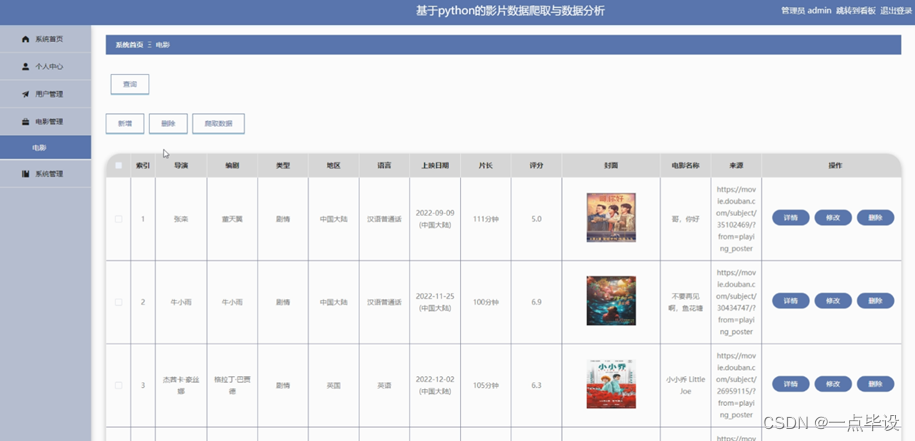The height and width of the screenshot is (441, 915).
Task: Click the briefcase icon beside 电影管理
Action: 25,122
